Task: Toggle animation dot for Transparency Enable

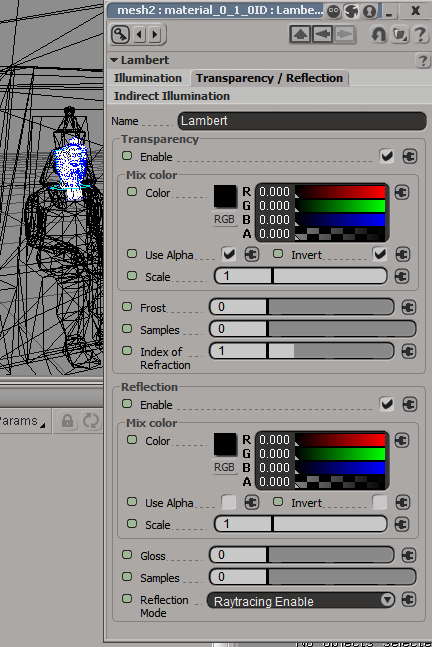Action: pyautogui.click(x=127, y=156)
